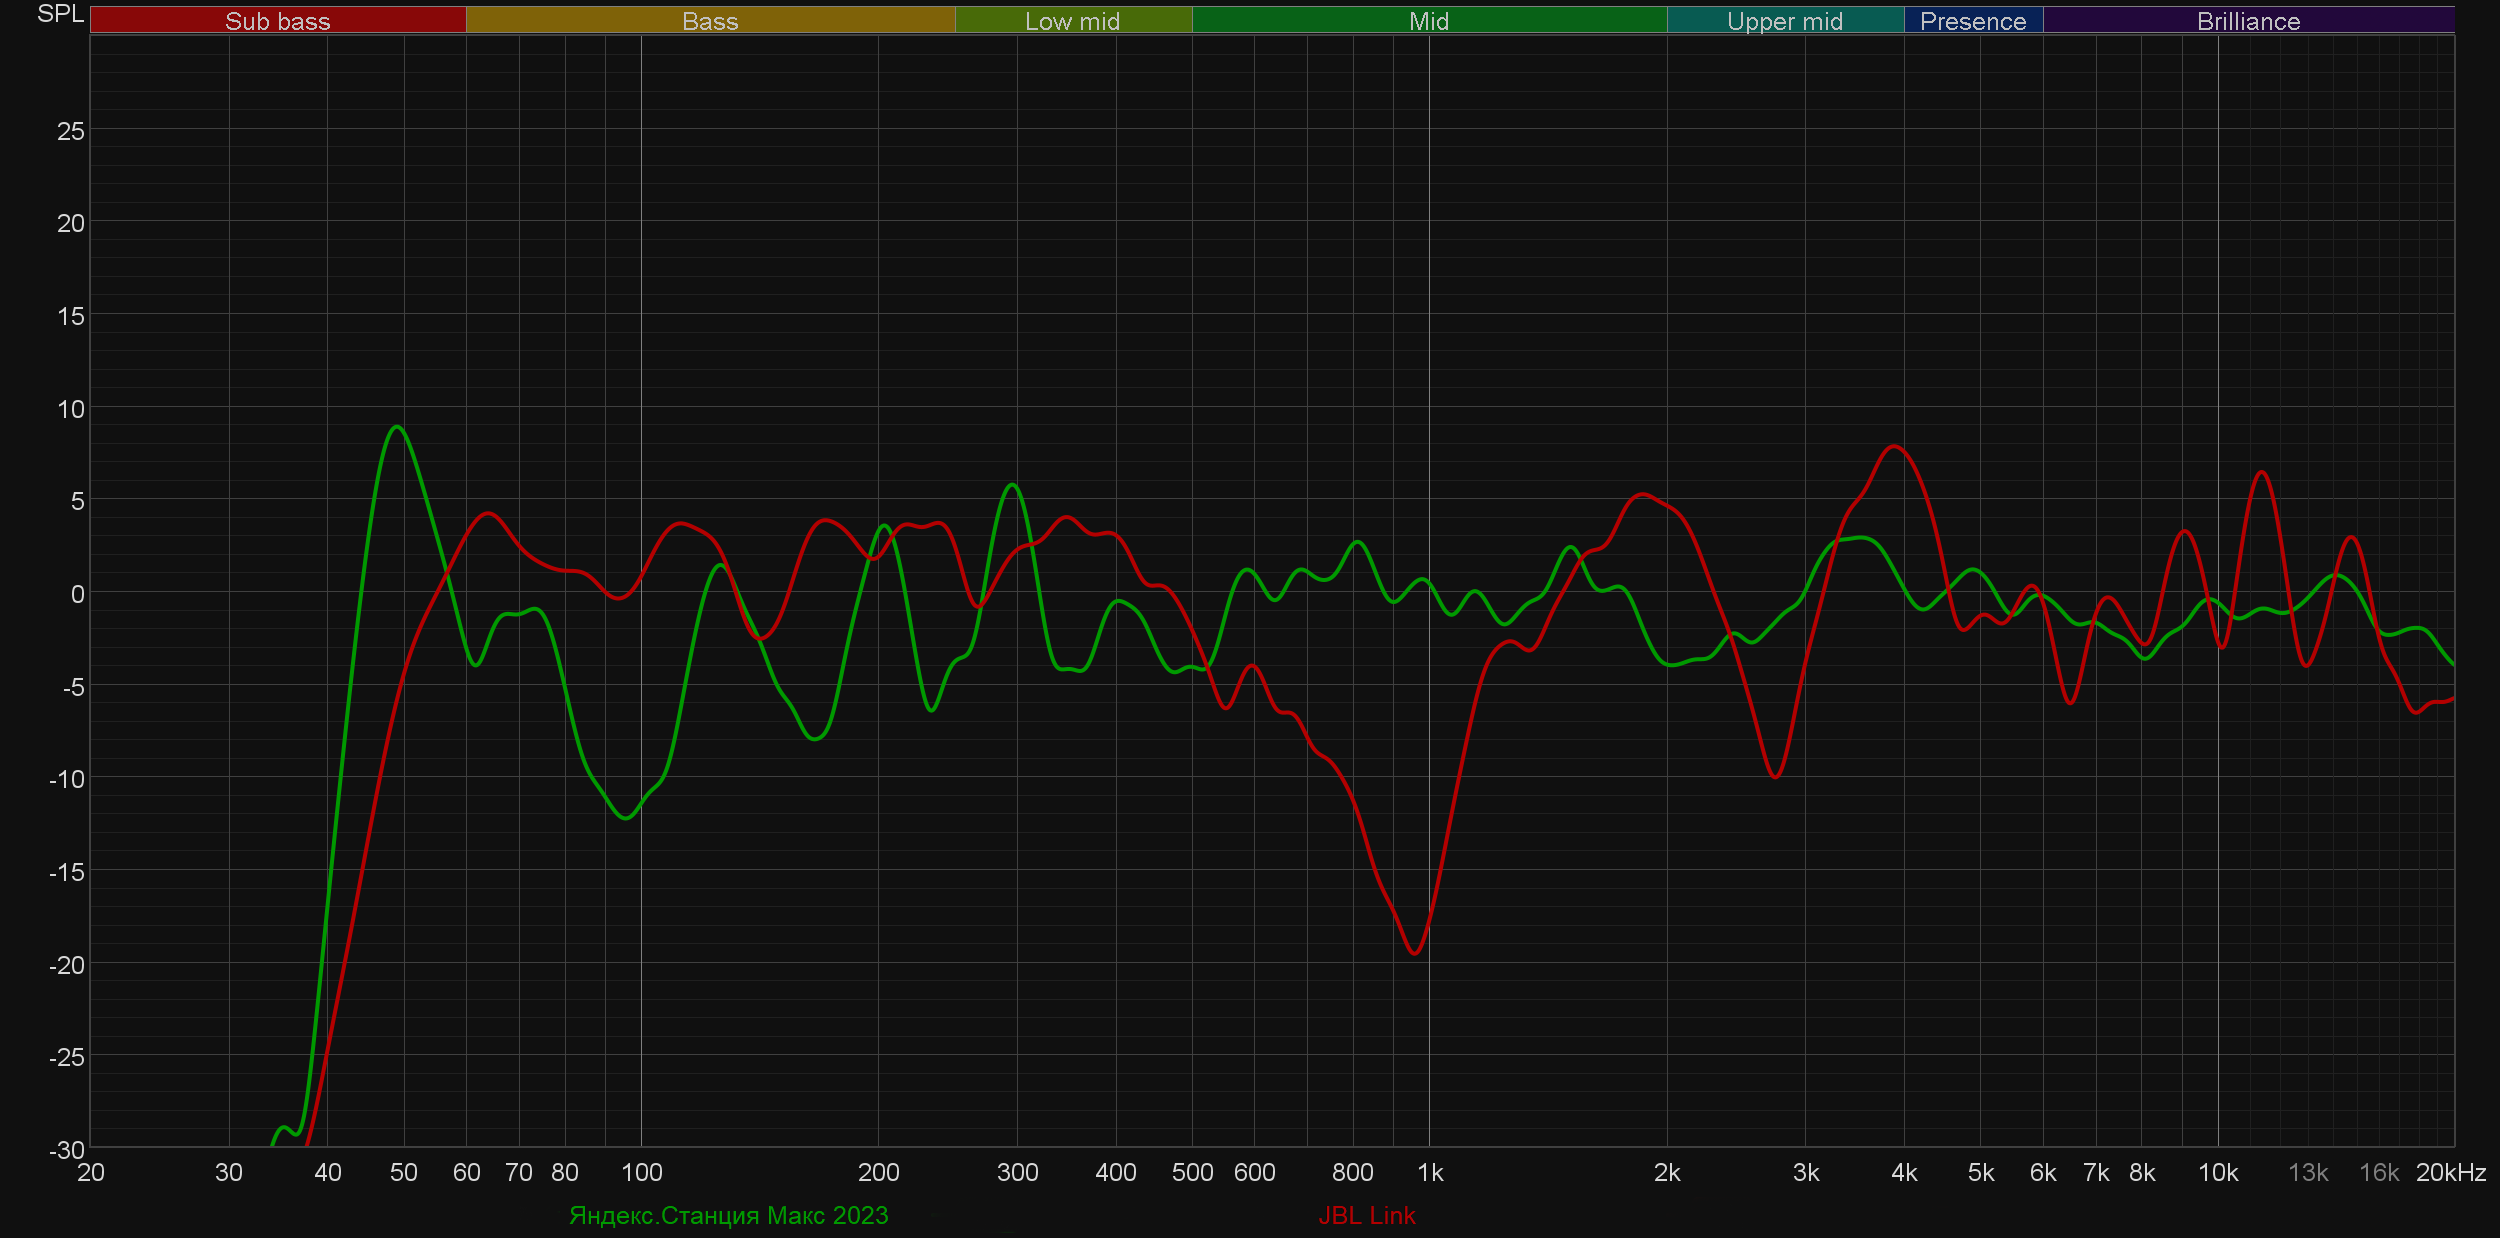This screenshot has height=1238, width=2500.
Task: Click the -30 SPL axis label
Action: coord(67,1150)
